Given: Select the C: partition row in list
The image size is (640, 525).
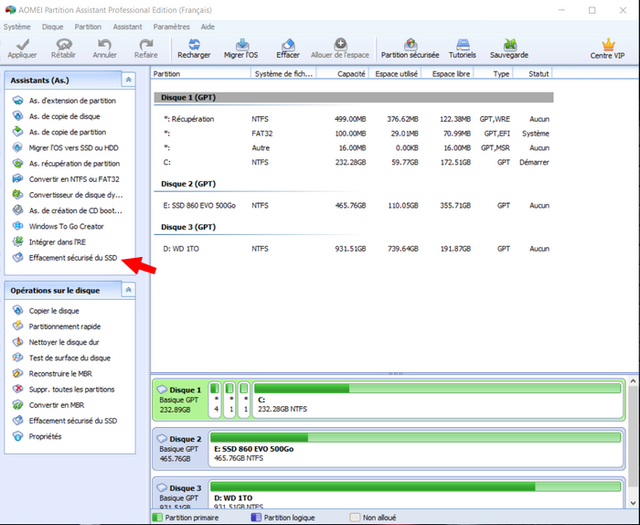Looking at the screenshot, I should point(353,162).
